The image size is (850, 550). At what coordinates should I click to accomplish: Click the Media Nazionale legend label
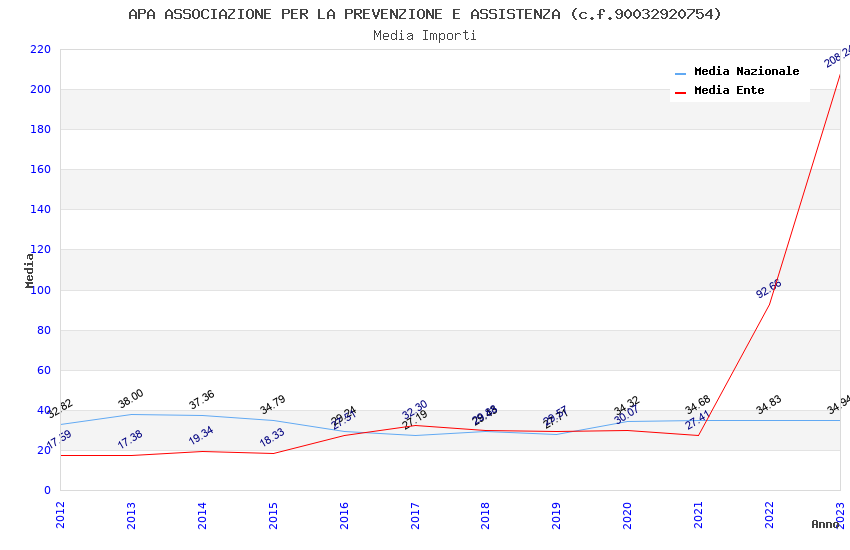[746, 71]
